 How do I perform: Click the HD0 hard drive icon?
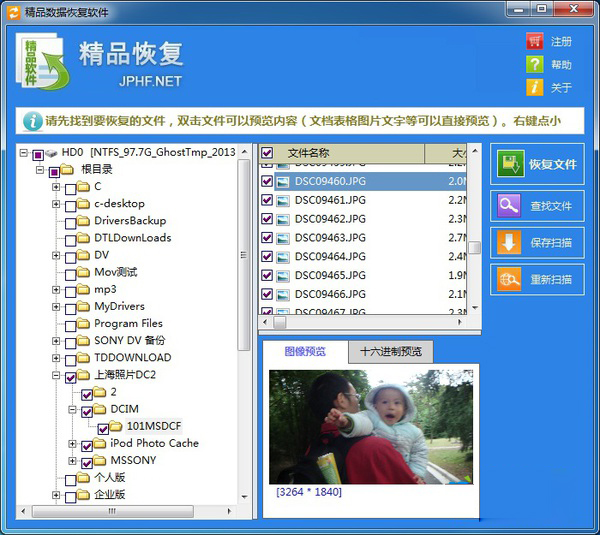(51, 153)
